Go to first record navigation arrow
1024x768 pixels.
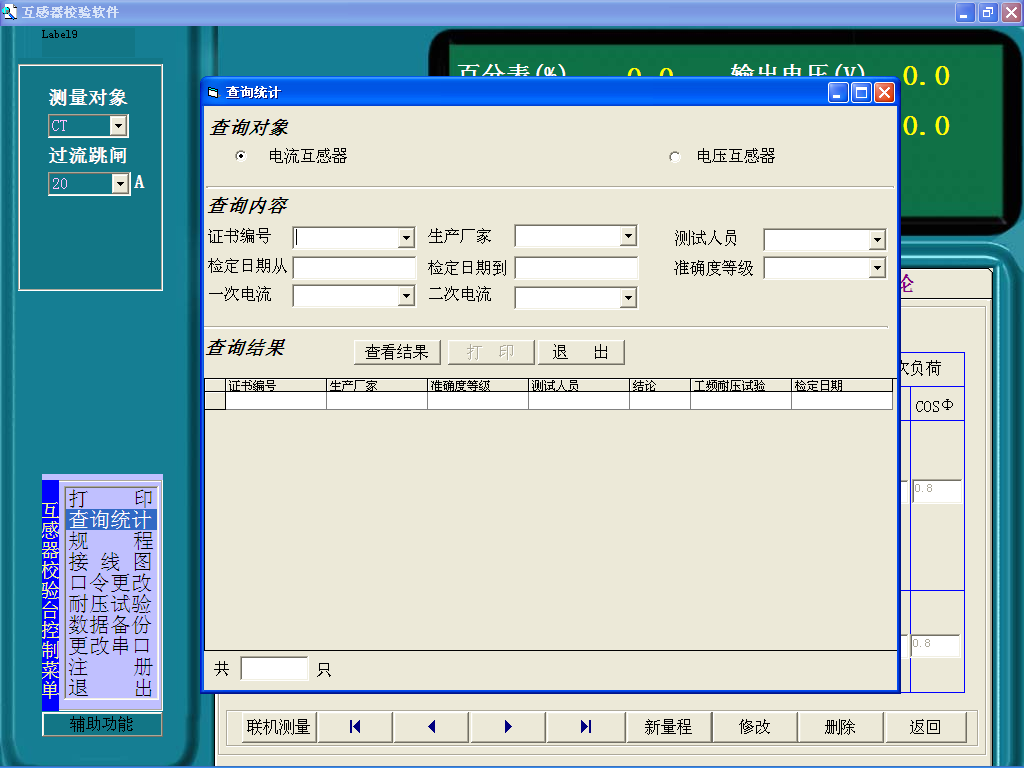click(x=355, y=727)
